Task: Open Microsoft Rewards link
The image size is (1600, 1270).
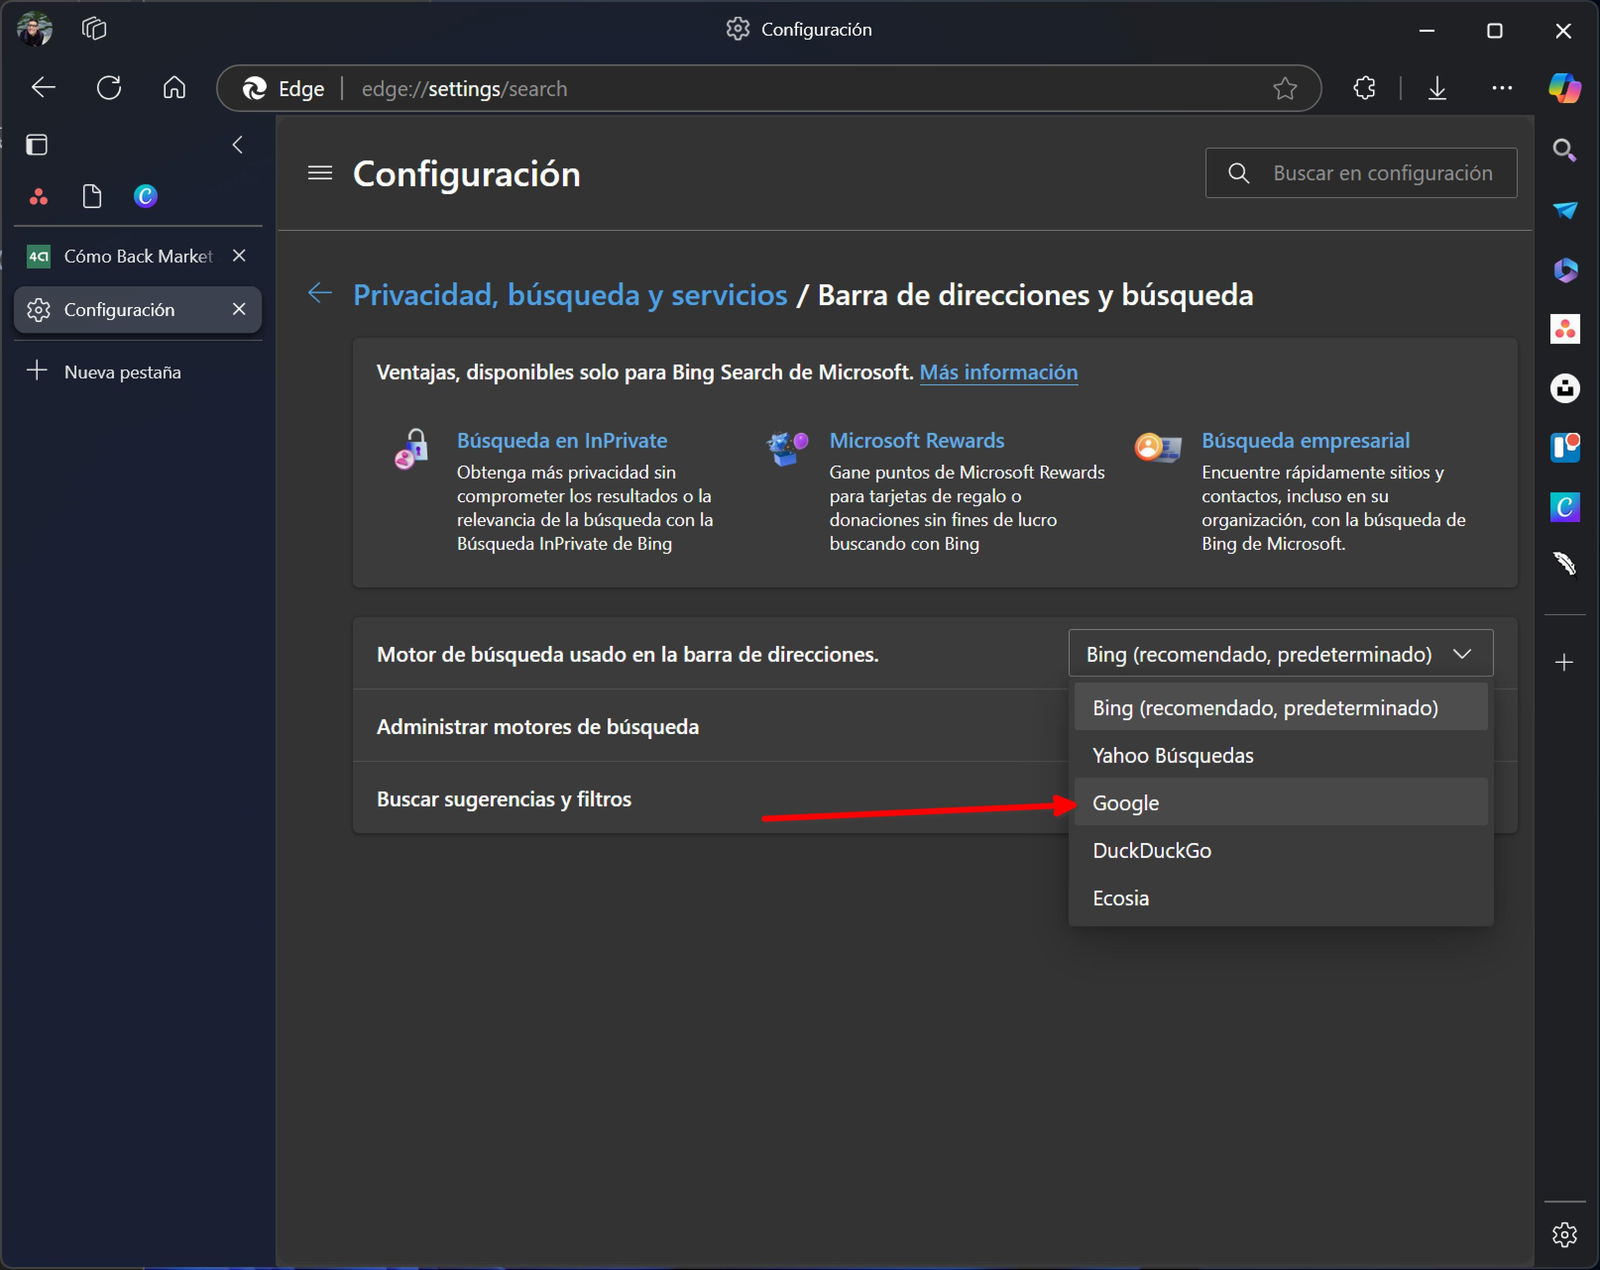Action: pos(917,440)
